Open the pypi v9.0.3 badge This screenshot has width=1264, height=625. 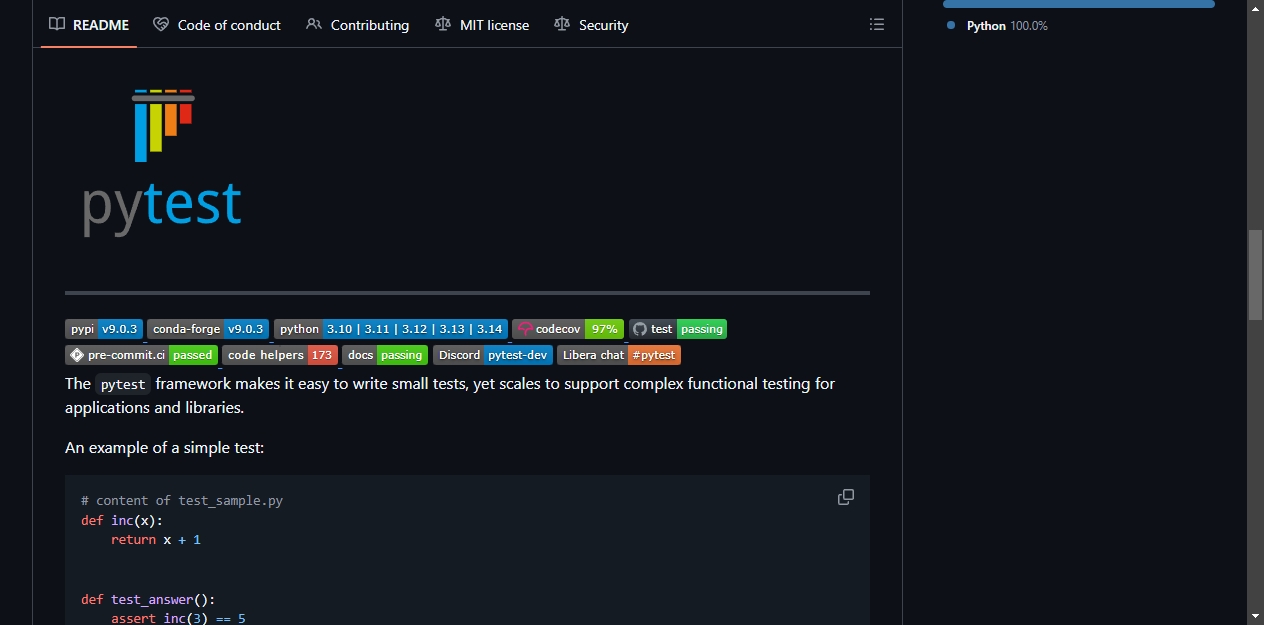pos(105,329)
